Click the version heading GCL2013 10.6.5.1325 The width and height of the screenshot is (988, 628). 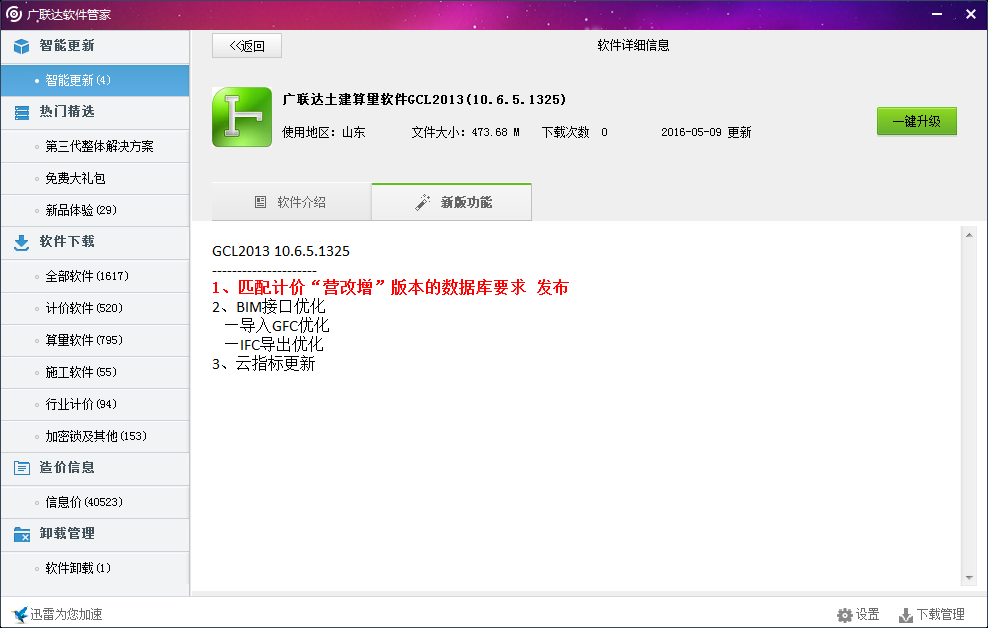pyautogui.click(x=280, y=251)
